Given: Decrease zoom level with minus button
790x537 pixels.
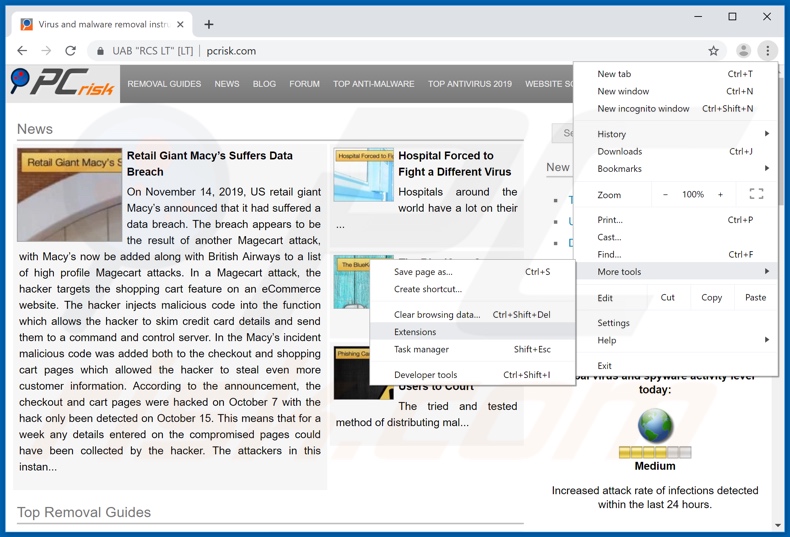Looking at the screenshot, I should 665,195.
